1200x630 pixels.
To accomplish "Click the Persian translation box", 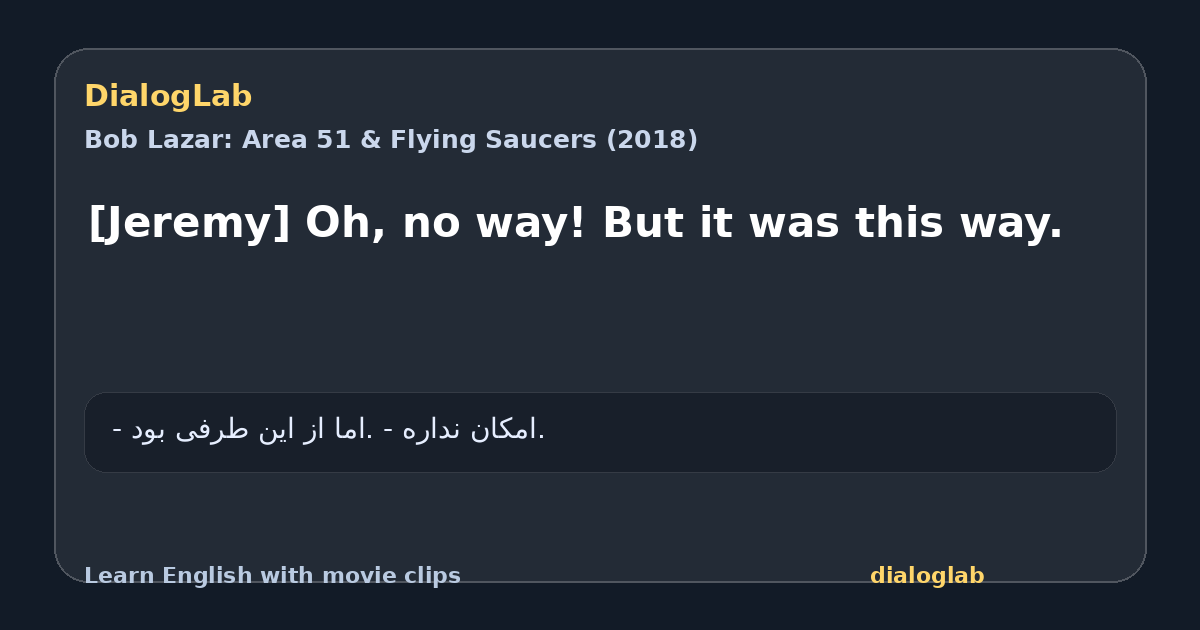I will pos(600,432).
